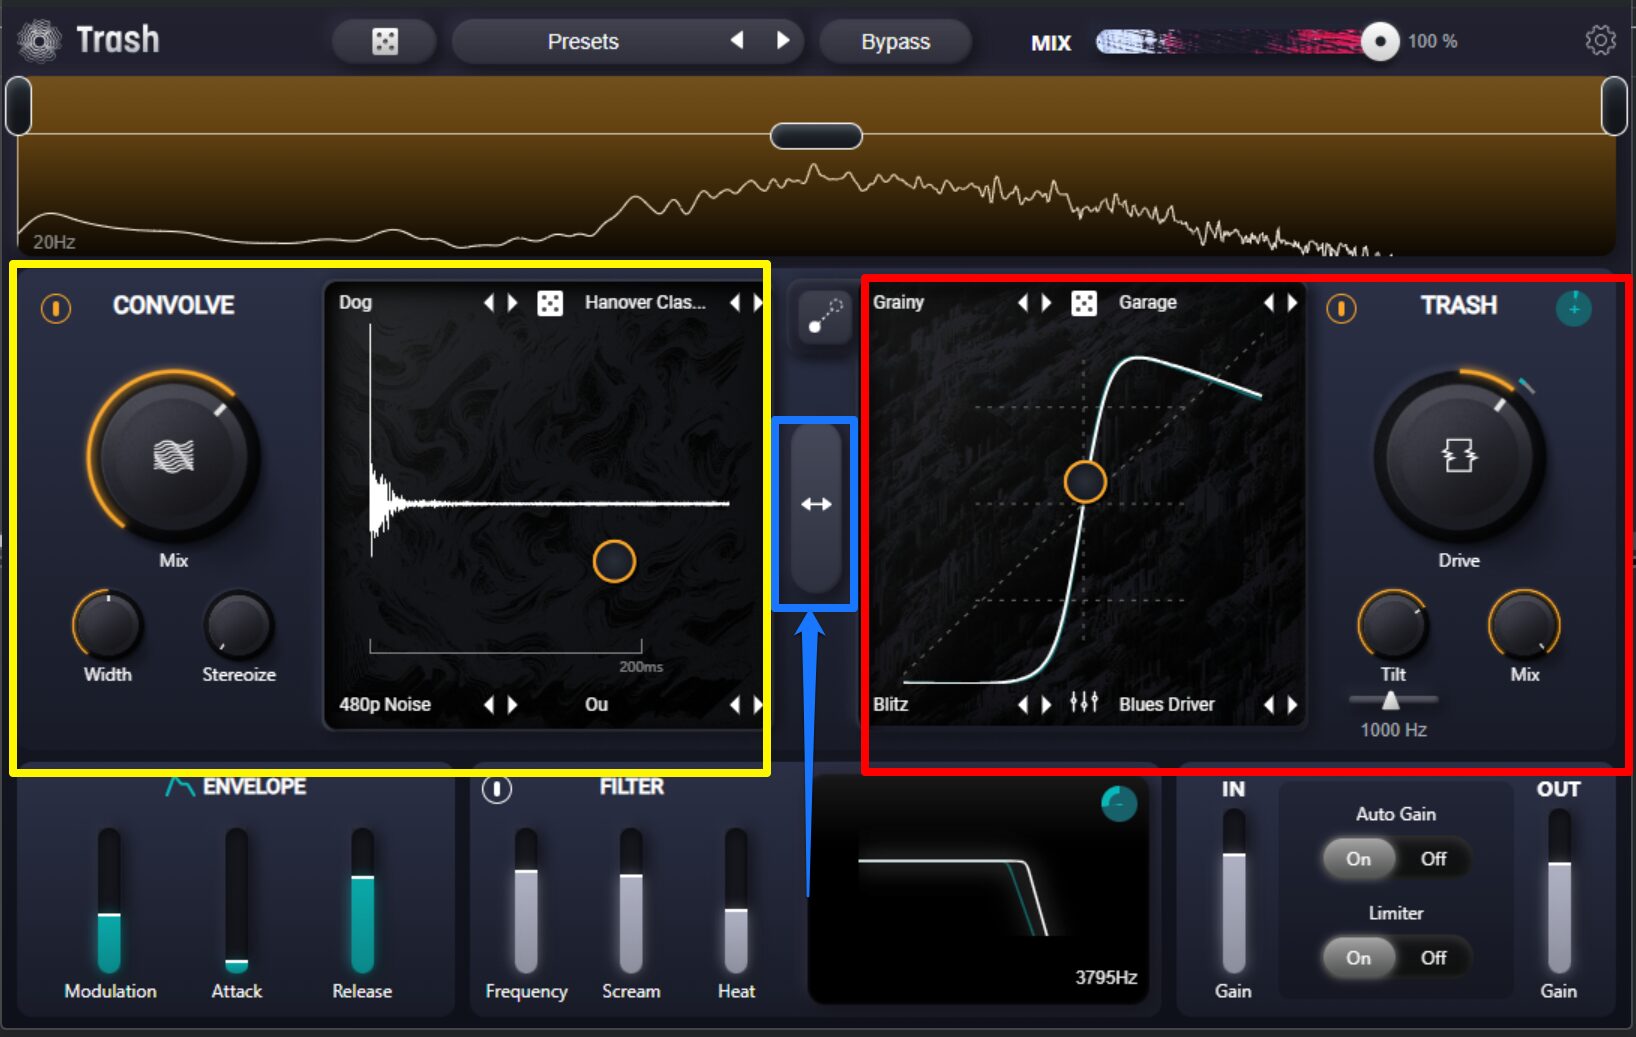Open the Trash style sliders icon
The height and width of the screenshot is (1037, 1636).
1084,703
